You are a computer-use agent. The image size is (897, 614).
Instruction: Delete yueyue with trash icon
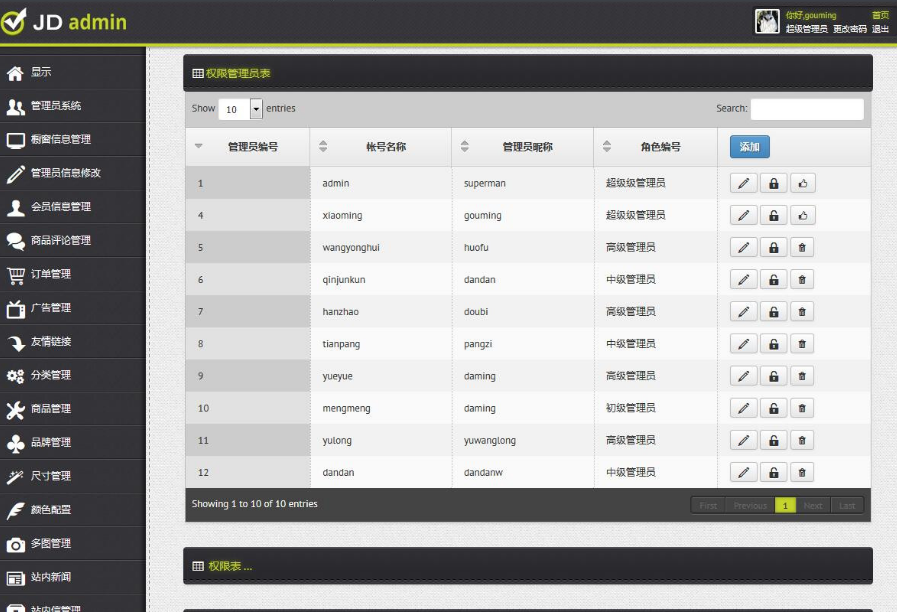[801, 375]
